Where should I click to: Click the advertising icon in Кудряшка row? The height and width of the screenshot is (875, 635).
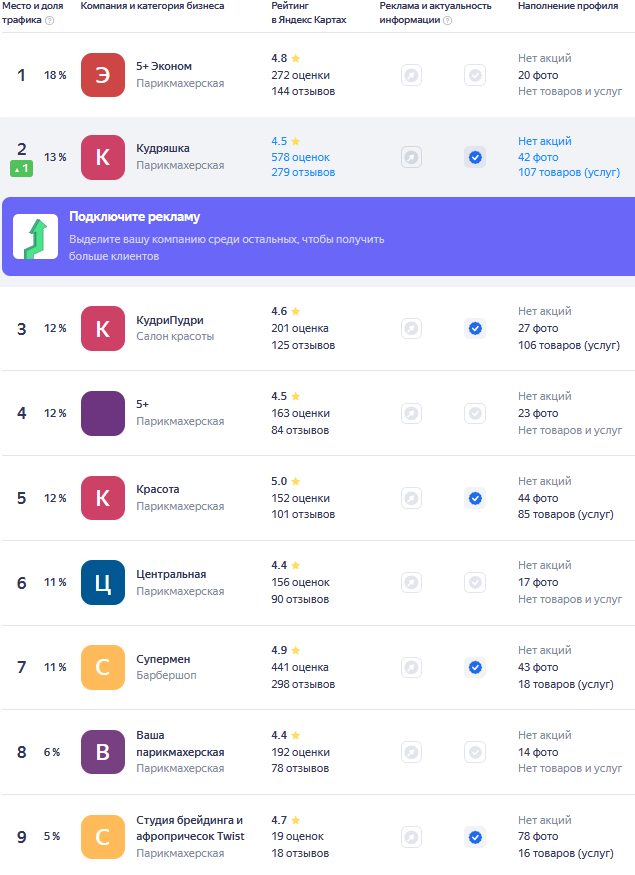click(x=411, y=157)
